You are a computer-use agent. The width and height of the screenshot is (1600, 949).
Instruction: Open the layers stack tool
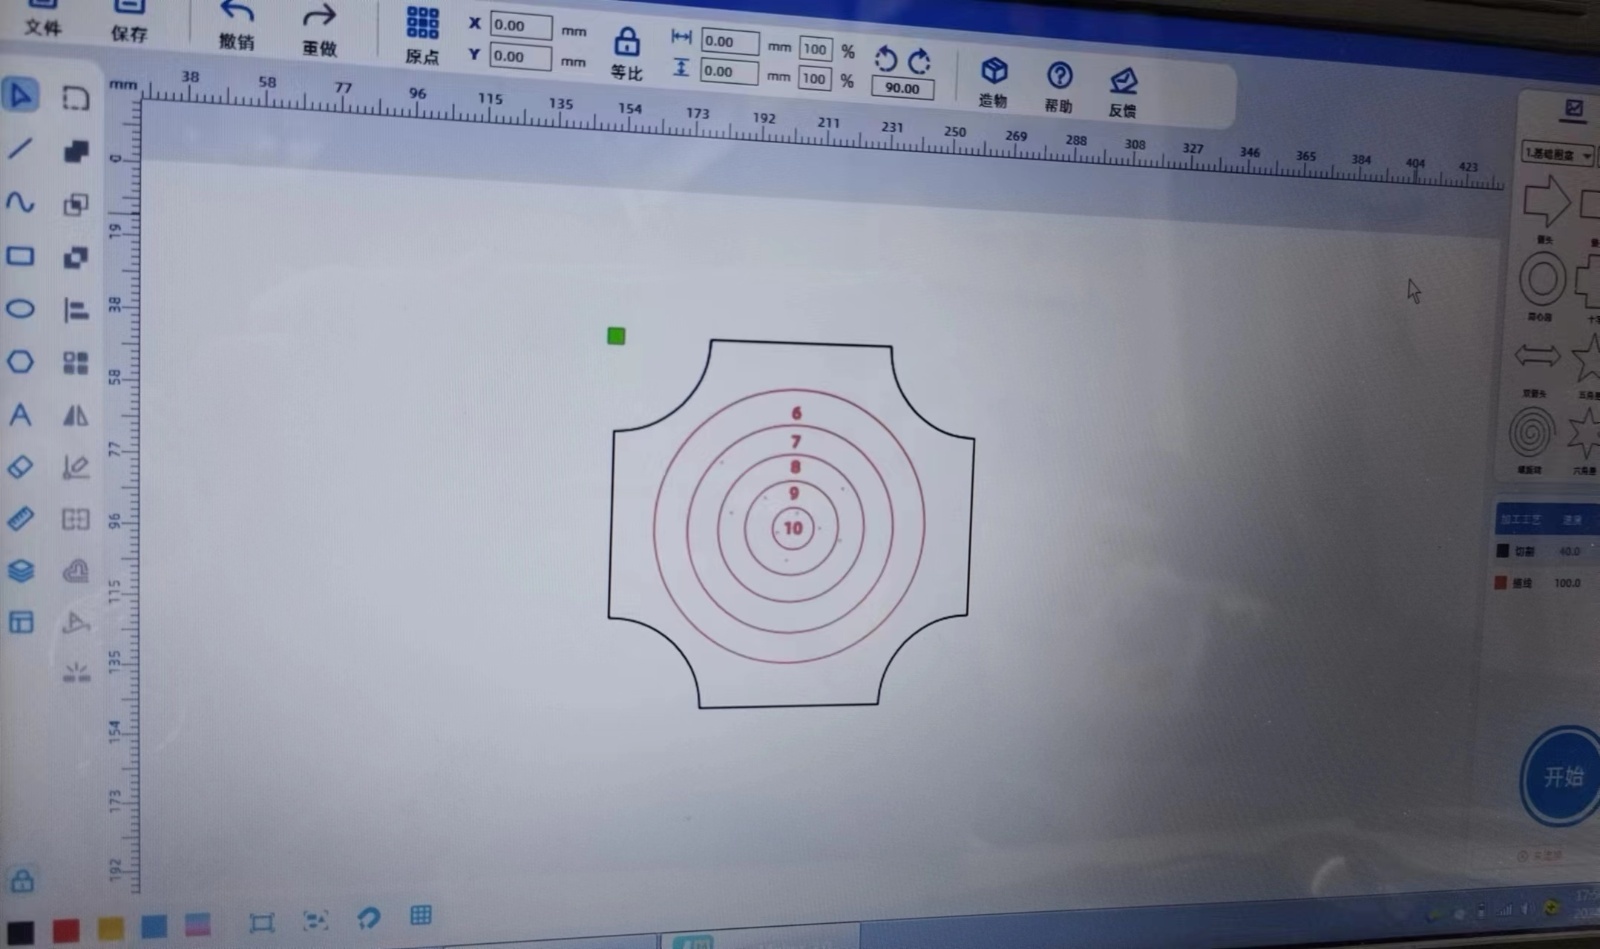[x=20, y=570]
